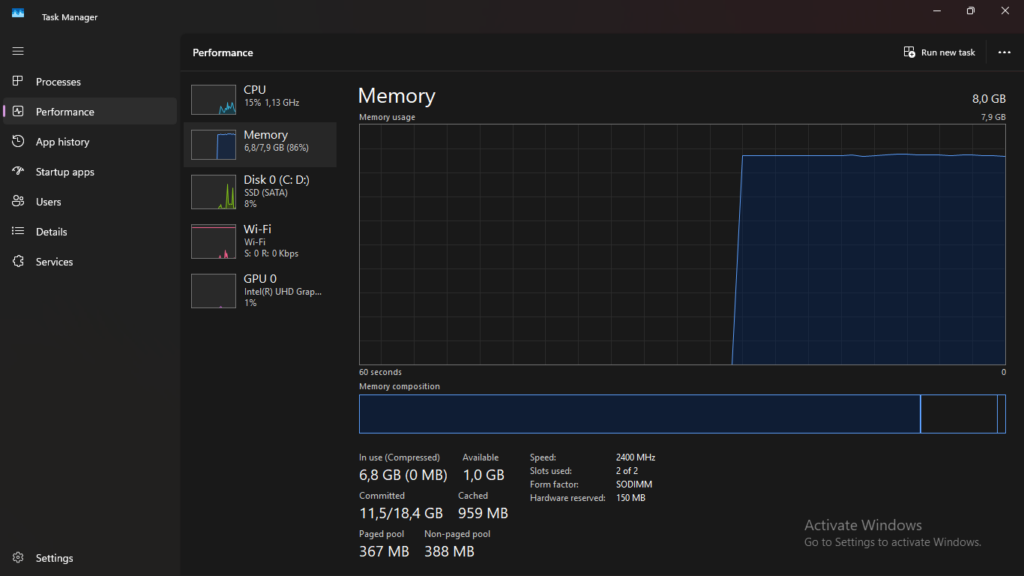Click the Performance sidebar icon
The width and height of the screenshot is (1024, 576).
coord(18,111)
